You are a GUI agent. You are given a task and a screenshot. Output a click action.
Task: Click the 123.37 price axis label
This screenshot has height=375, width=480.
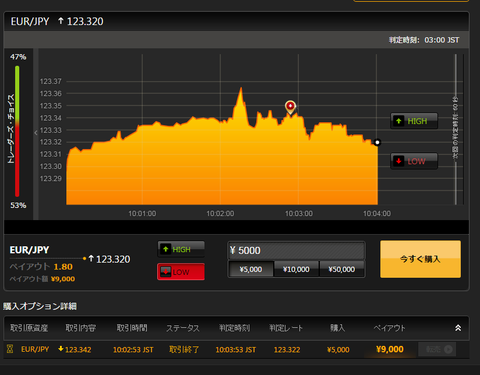pyautogui.click(x=51, y=81)
